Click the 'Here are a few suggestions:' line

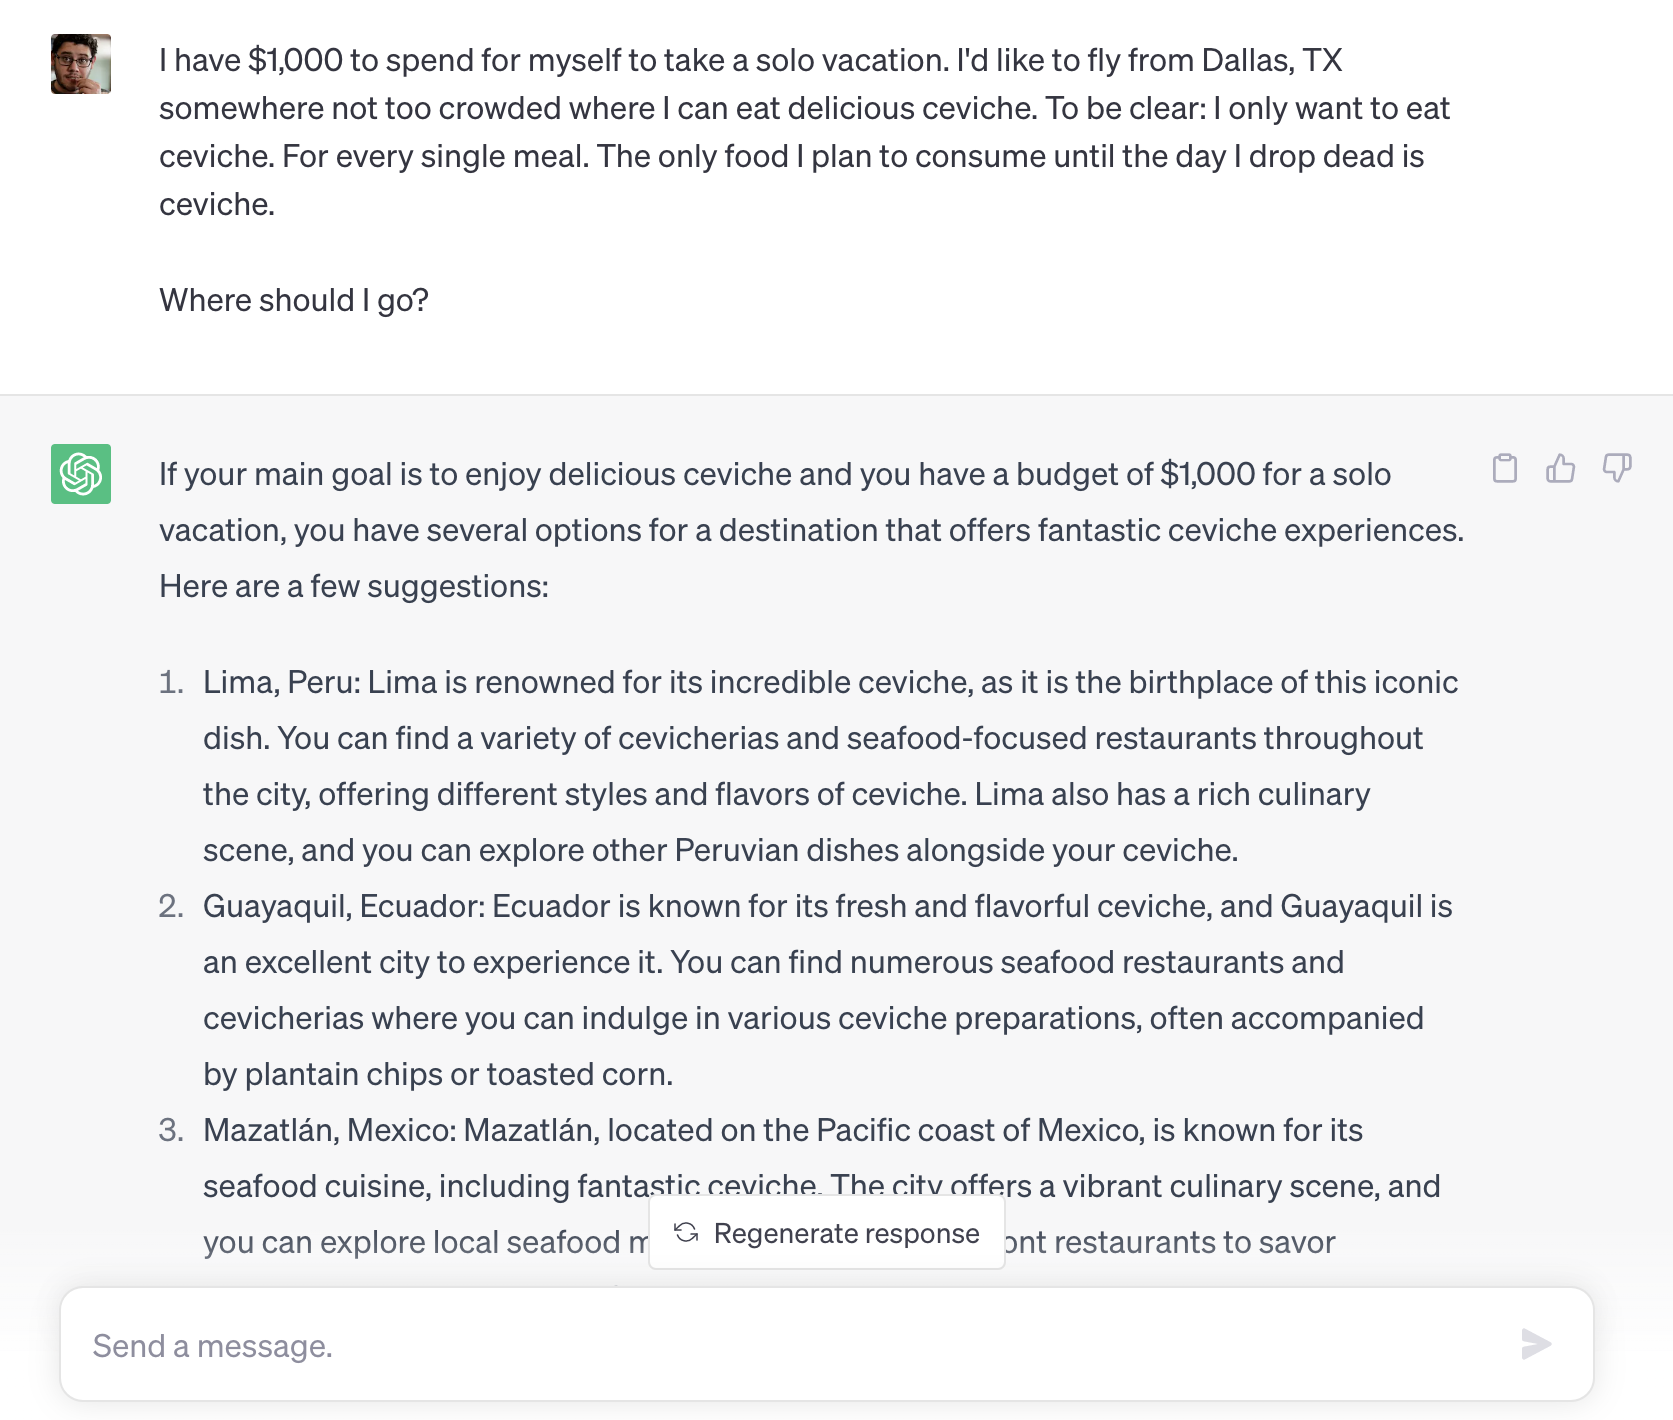pyautogui.click(x=354, y=586)
